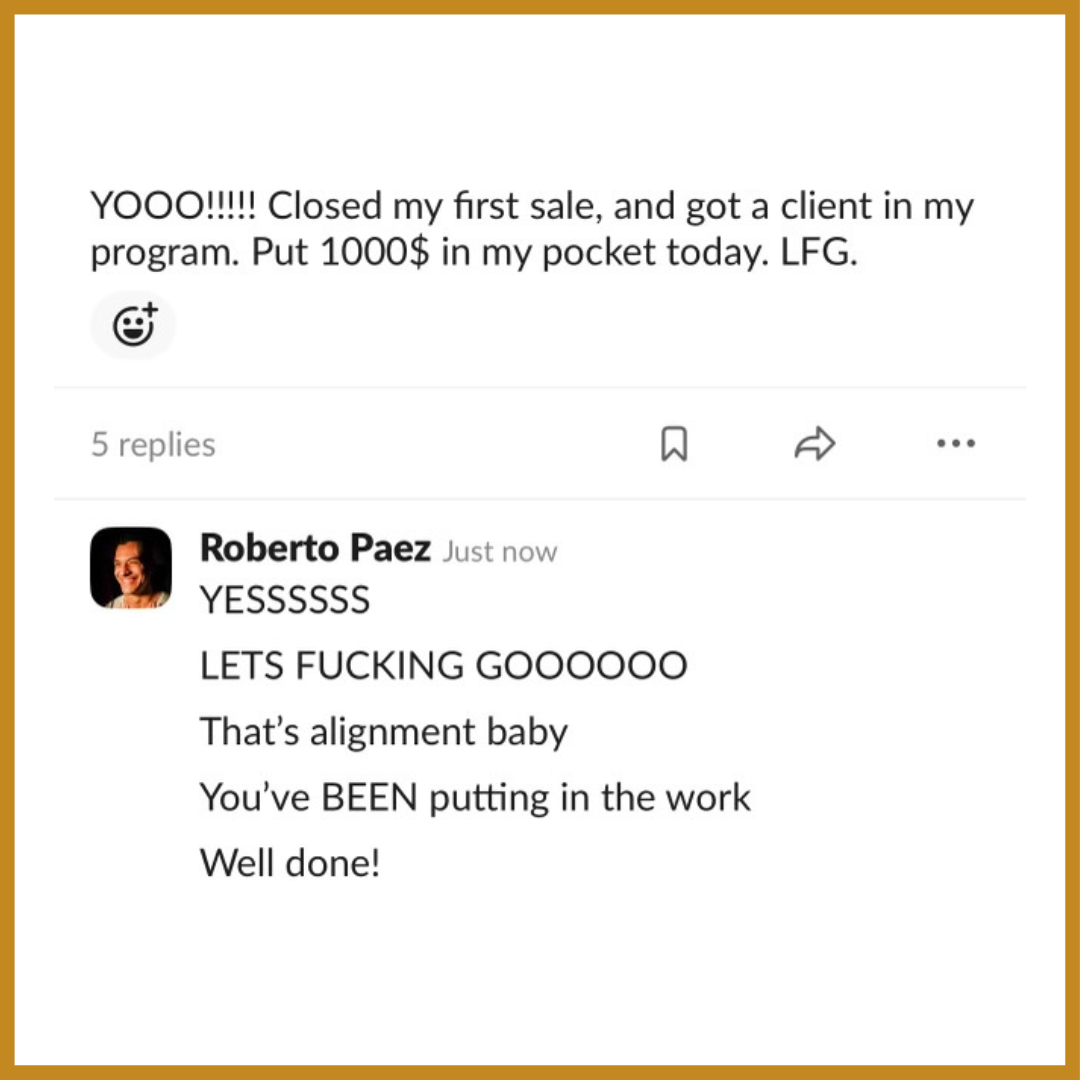1080x1080 pixels.
Task: Open the three-dot more actions menu
Action: tap(956, 444)
